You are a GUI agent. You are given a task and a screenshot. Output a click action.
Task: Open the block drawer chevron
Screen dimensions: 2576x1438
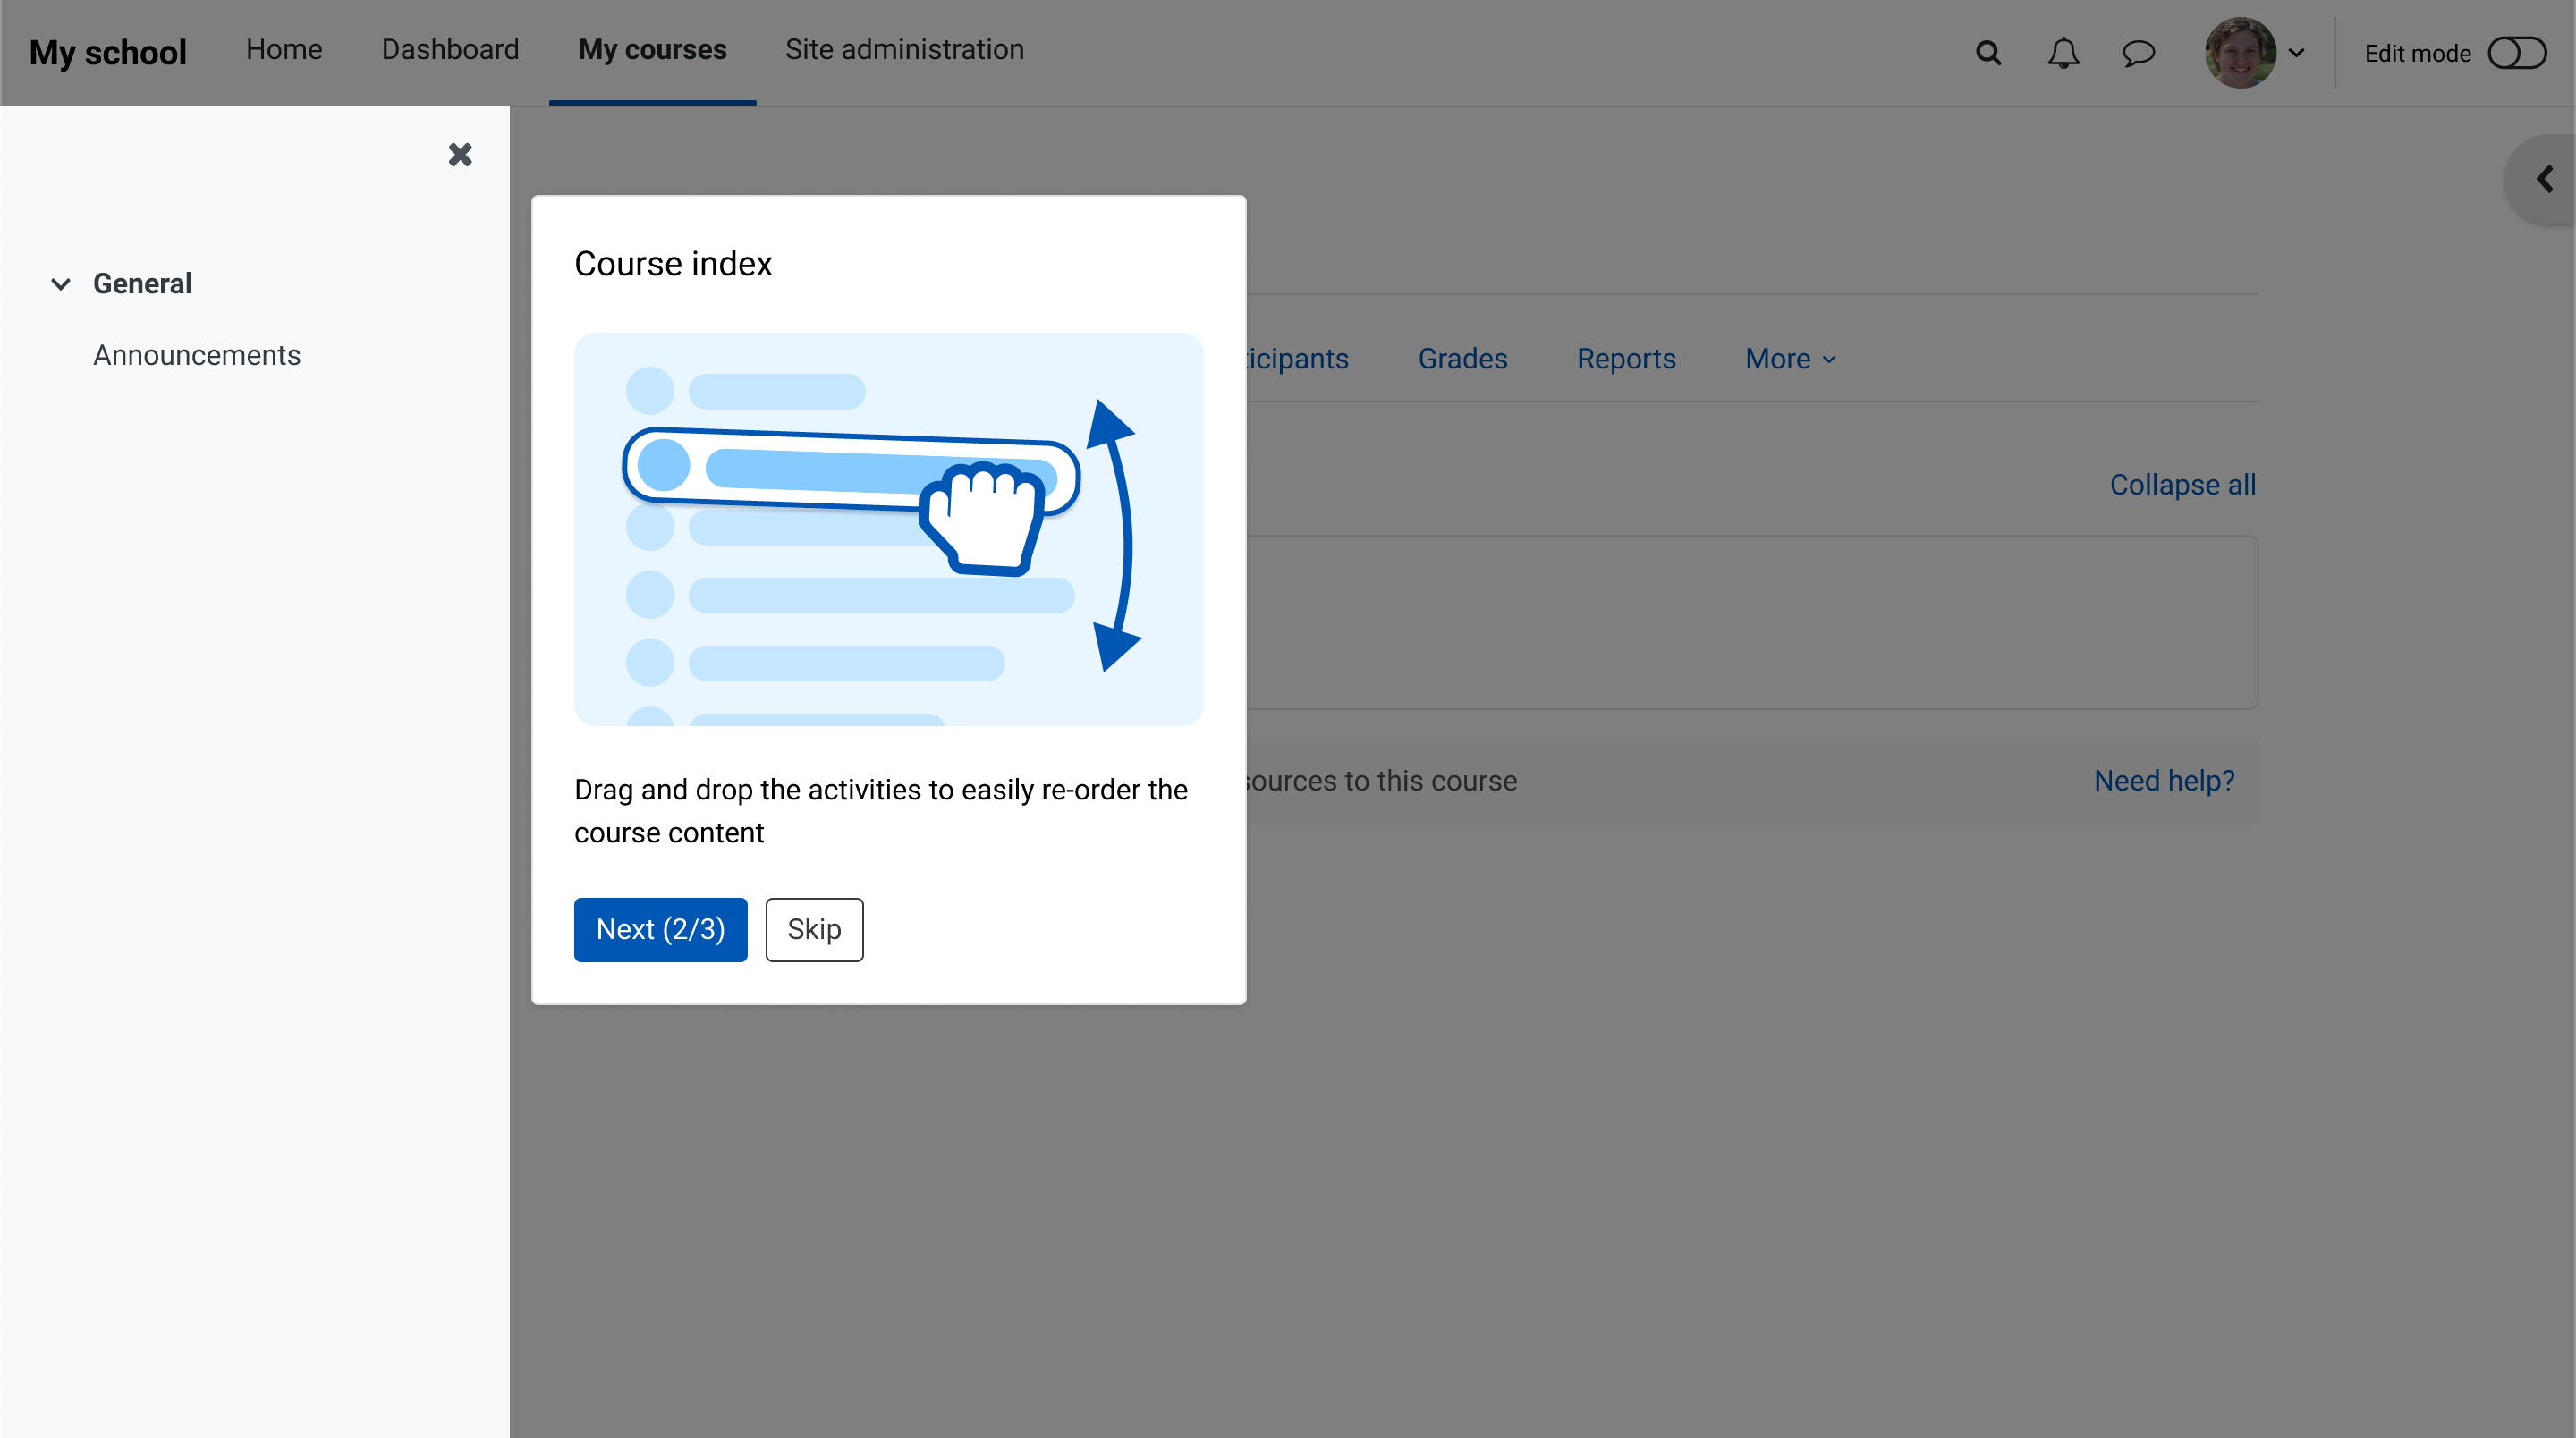pyautogui.click(x=2543, y=179)
